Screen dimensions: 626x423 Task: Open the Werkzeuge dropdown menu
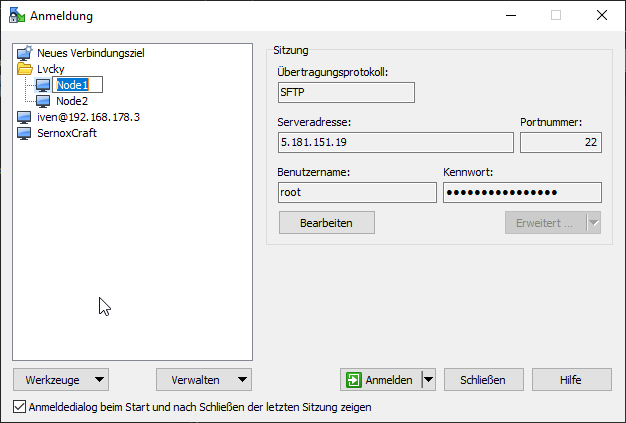pos(61,380)
